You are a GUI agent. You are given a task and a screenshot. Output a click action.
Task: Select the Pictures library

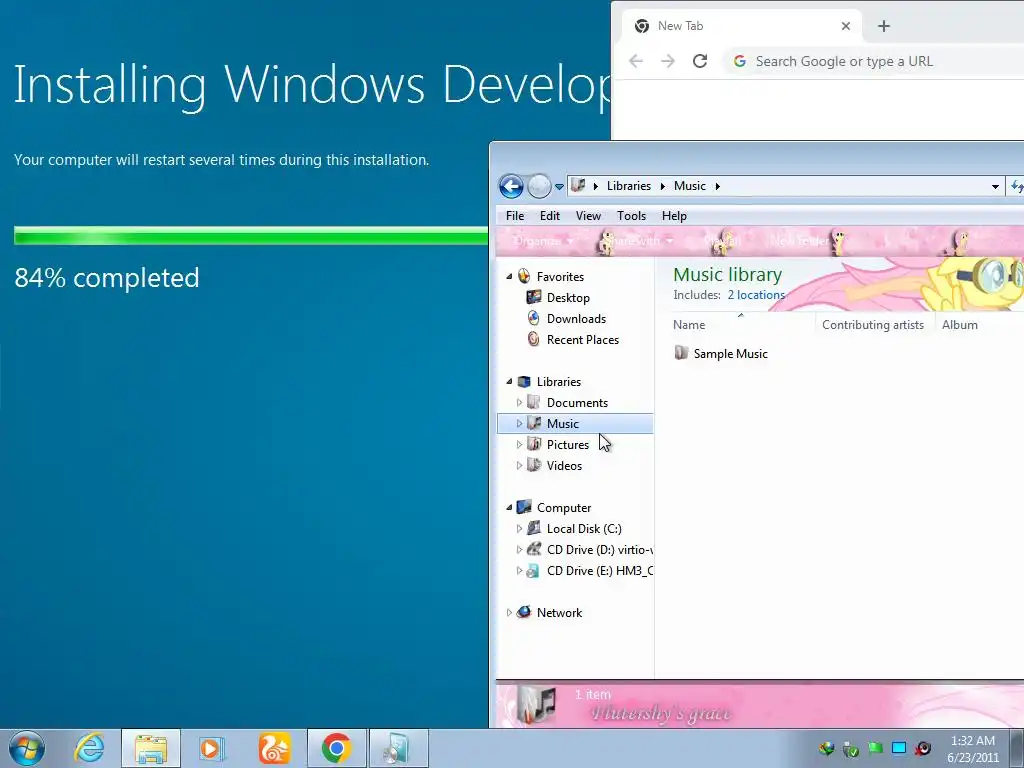[568, 445]
